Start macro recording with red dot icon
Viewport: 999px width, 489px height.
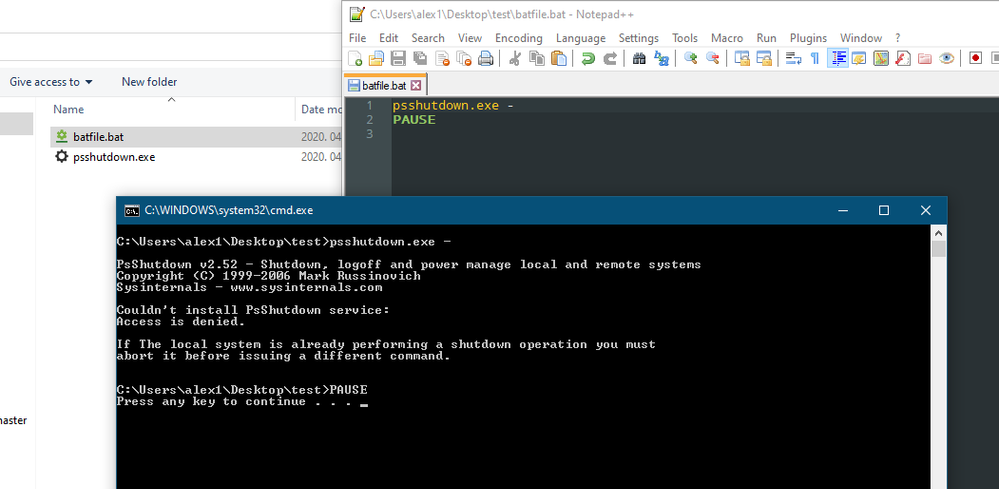[975, 59]
